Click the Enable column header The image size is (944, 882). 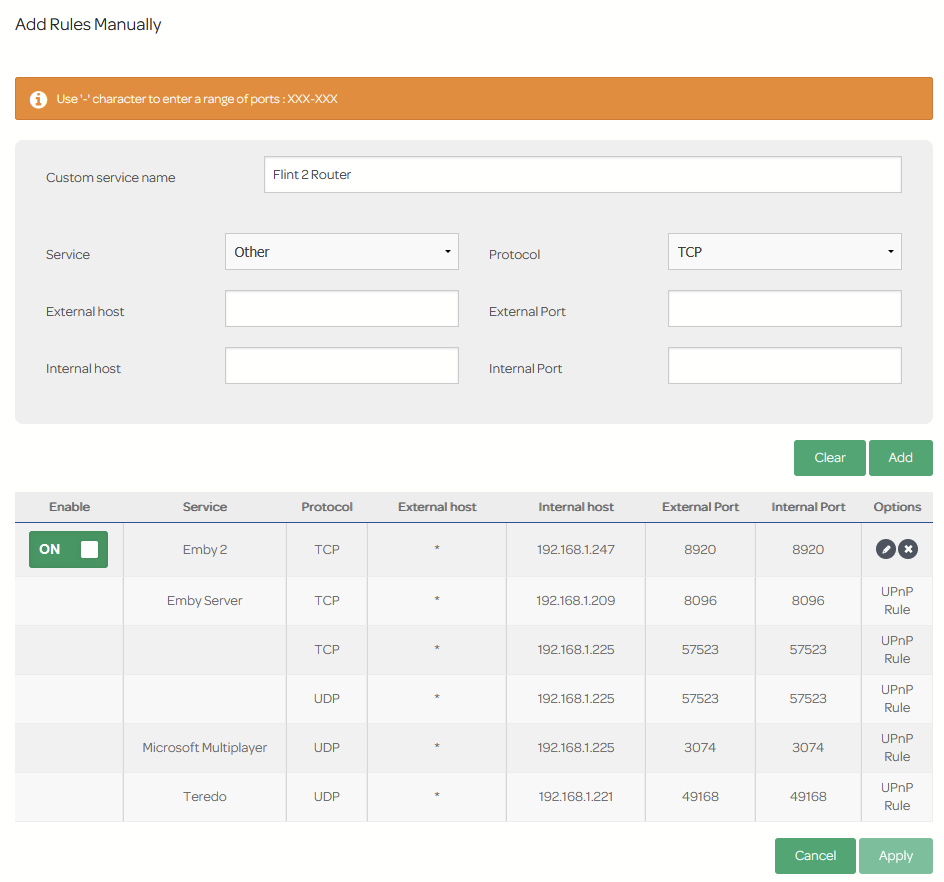pyautogui.click(x=69, y=507)
